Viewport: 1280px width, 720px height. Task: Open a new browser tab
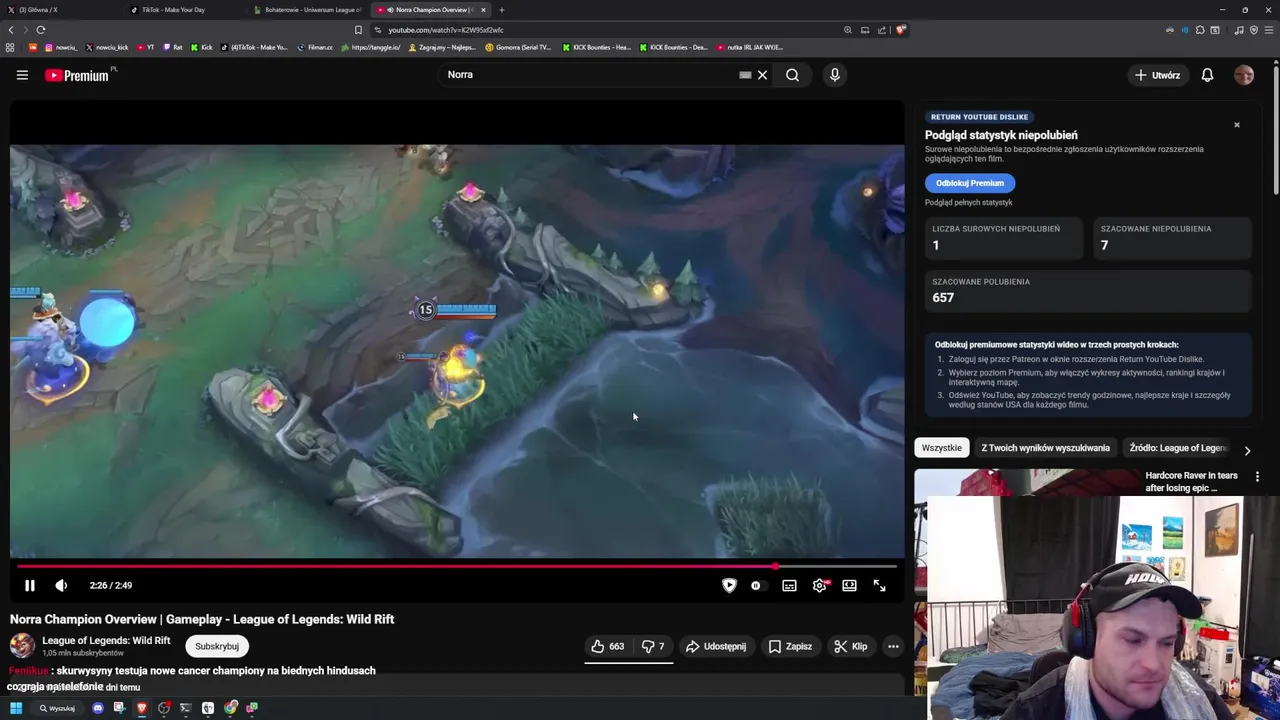[x=502, y=10]
